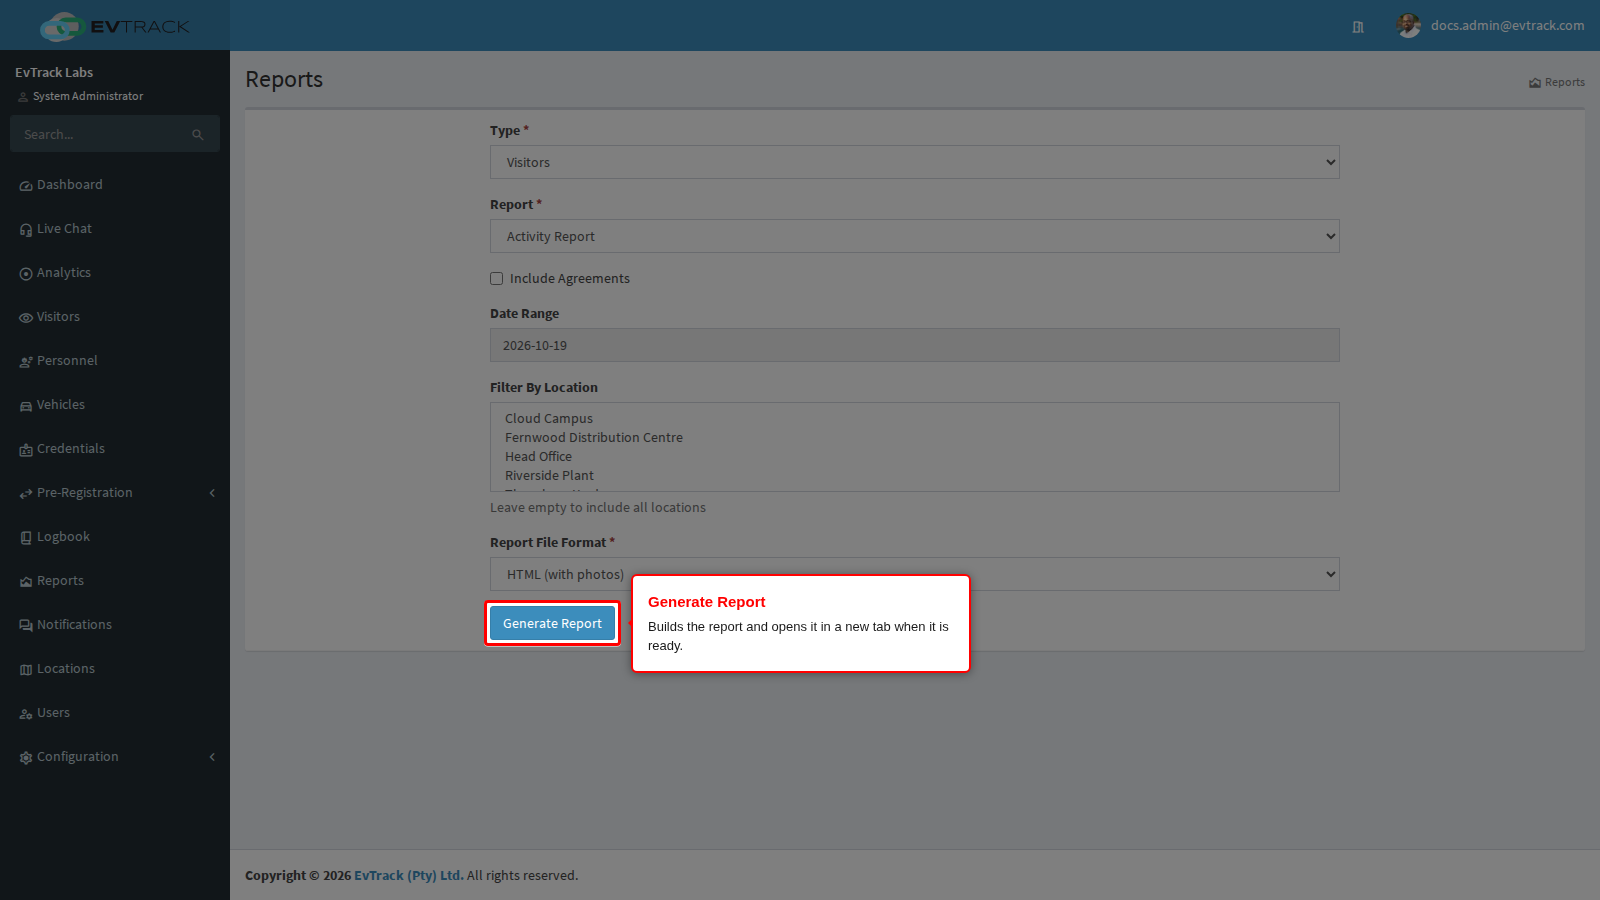Click the Reports sidebar icon
This screenshot has height=900, width=1600.
(26, 582)
